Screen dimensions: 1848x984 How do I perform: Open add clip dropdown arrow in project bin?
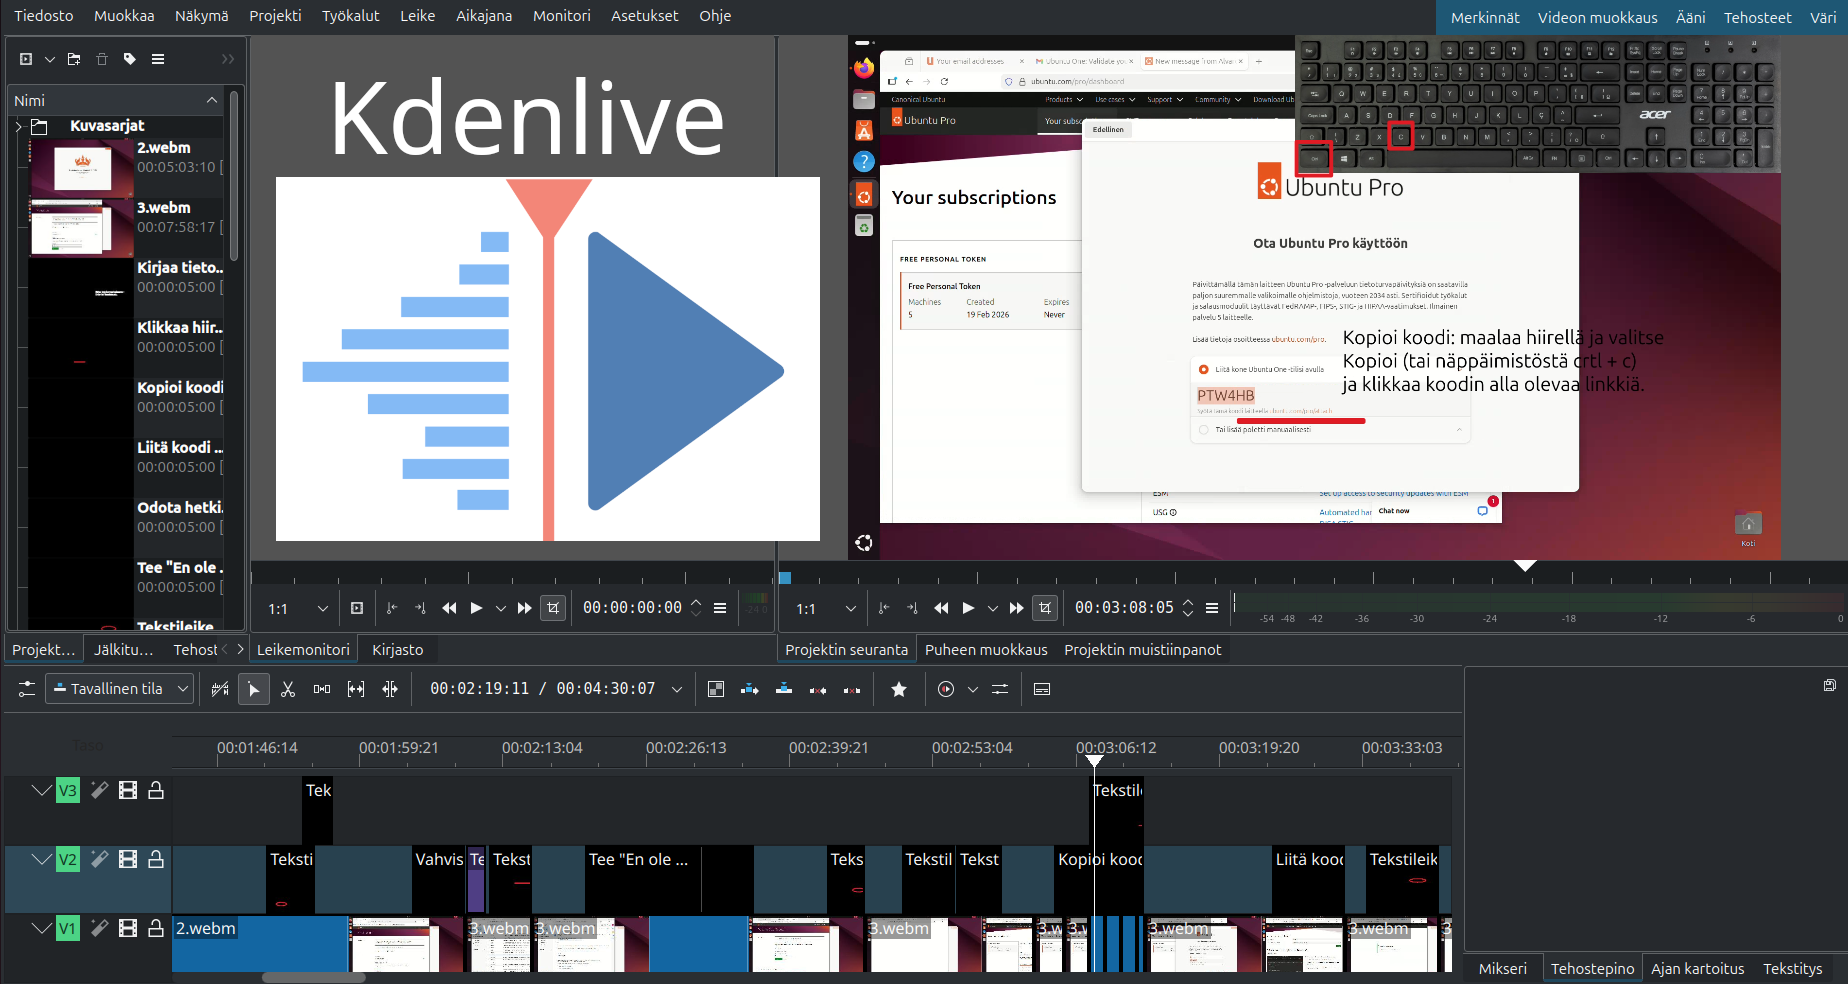pyautogui.click(x=49, y=59)
